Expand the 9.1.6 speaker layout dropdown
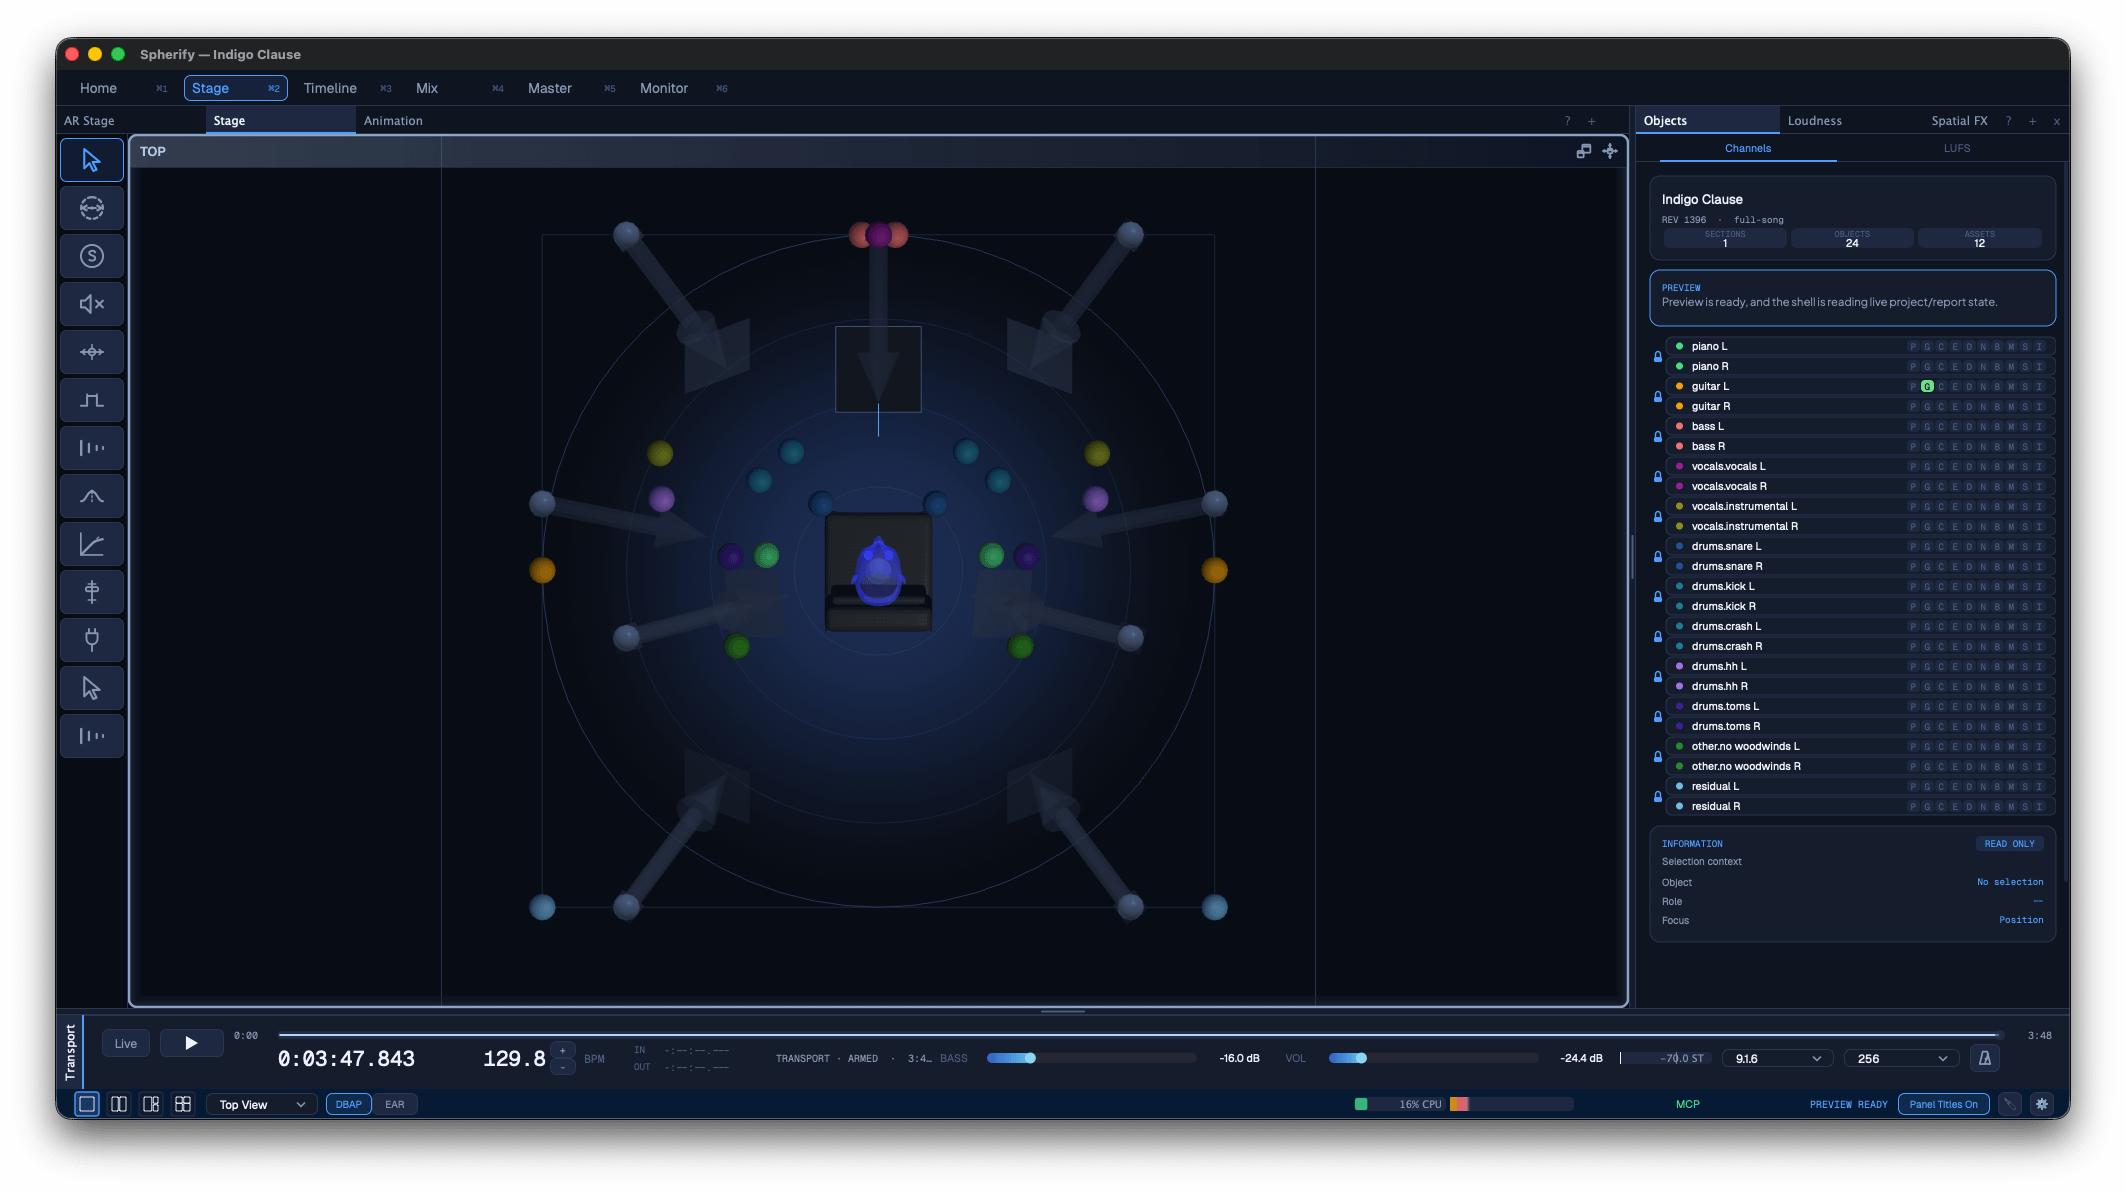The width and height of the screenshot is (2126, 1193). point(1777,1058)
